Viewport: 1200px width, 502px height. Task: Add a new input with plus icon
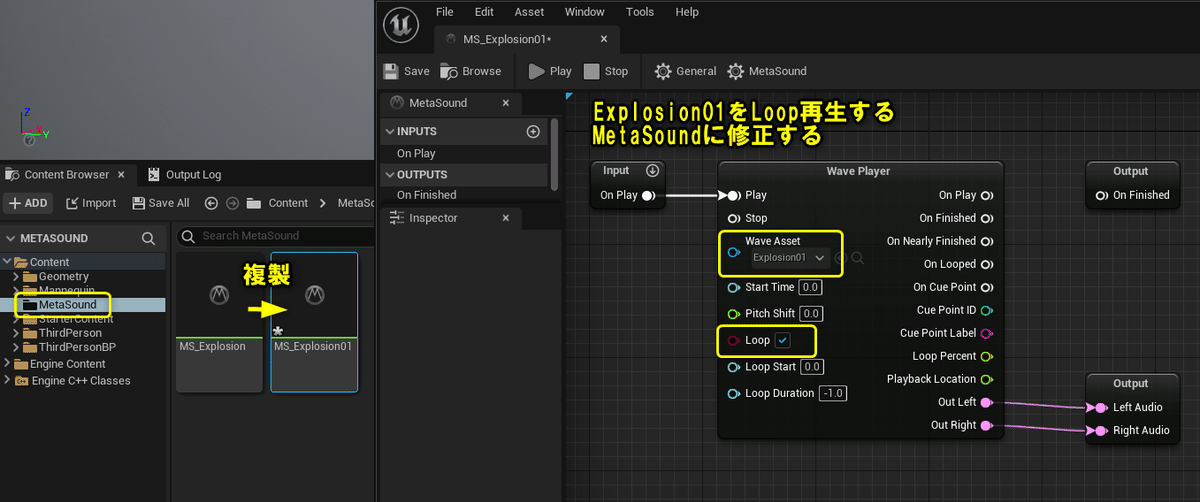point(533,131)
